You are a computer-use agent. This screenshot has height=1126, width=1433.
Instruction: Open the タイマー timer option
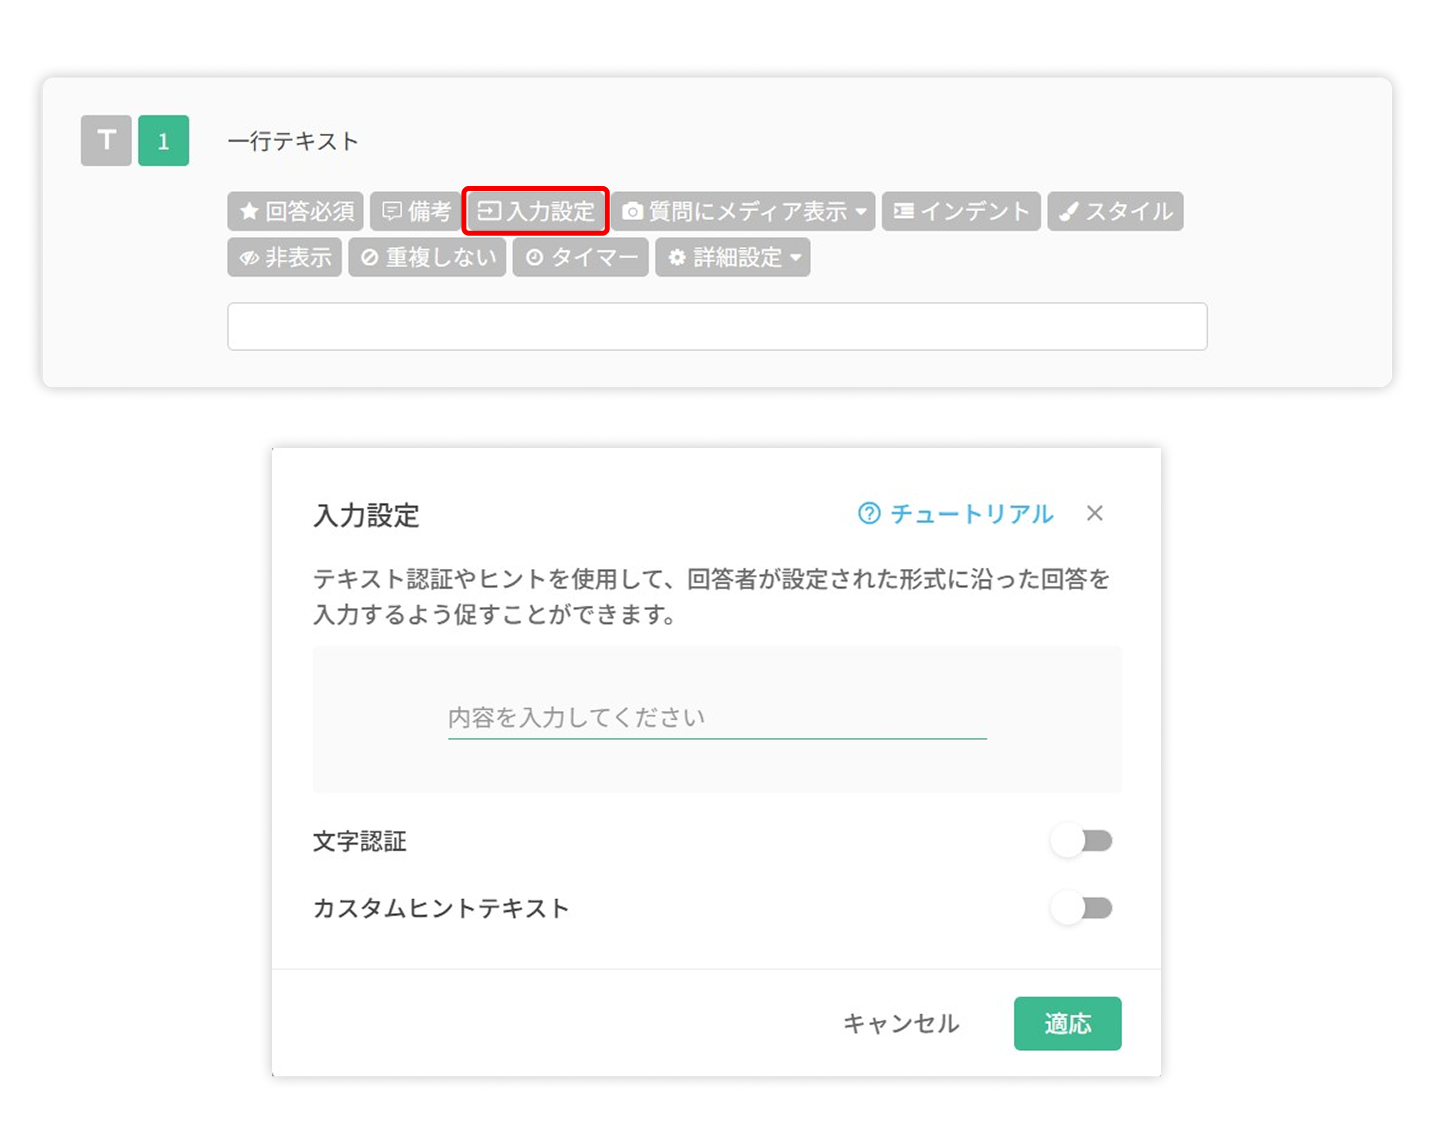pos(581,257)
